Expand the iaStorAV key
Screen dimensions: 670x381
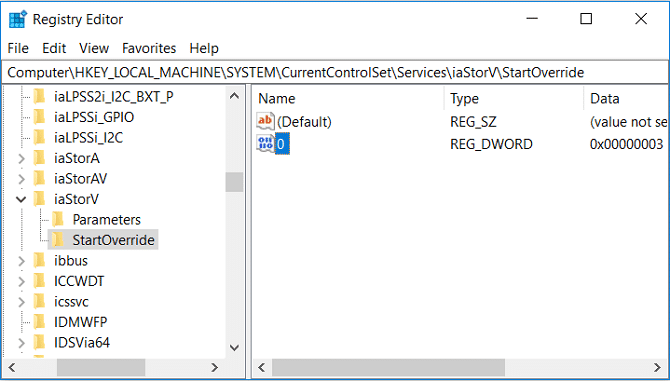point(21,179)
